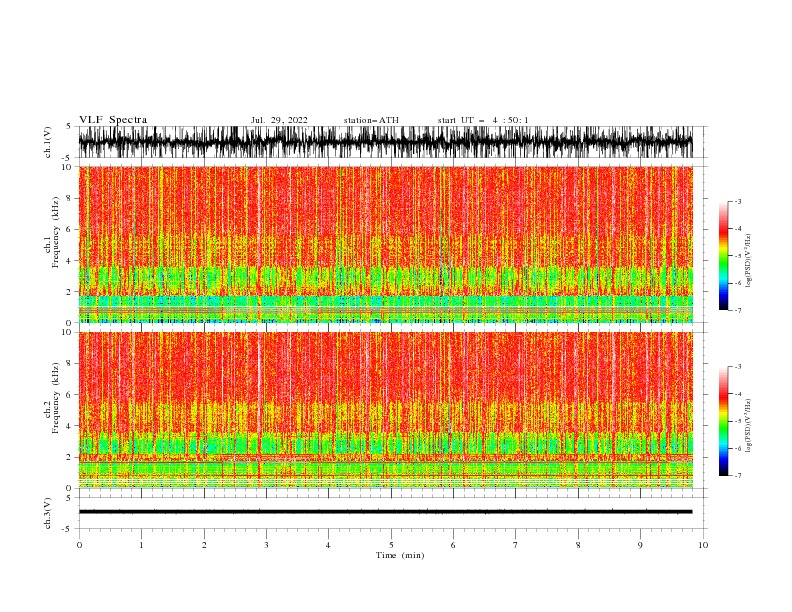Image resolution: width=792 pixels, height=612 pixels.
Task: Click the ch.2 PSD color scale bar
Action: point(723,421)
